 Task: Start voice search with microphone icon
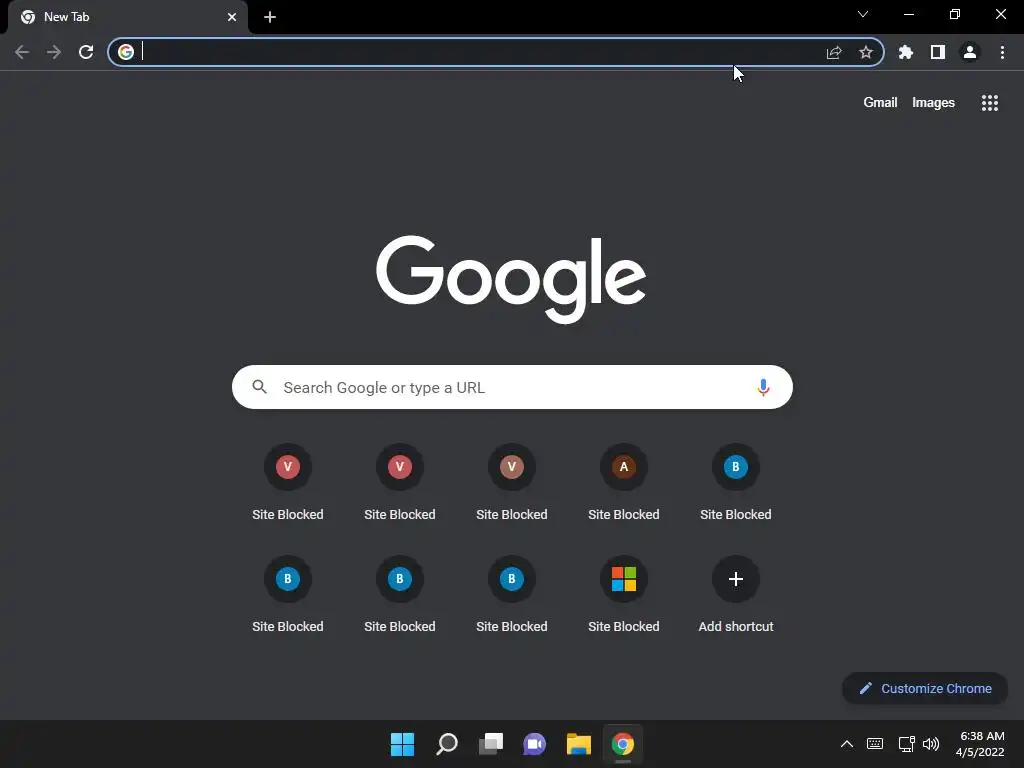pyautogui.click(x=763, y=387)
